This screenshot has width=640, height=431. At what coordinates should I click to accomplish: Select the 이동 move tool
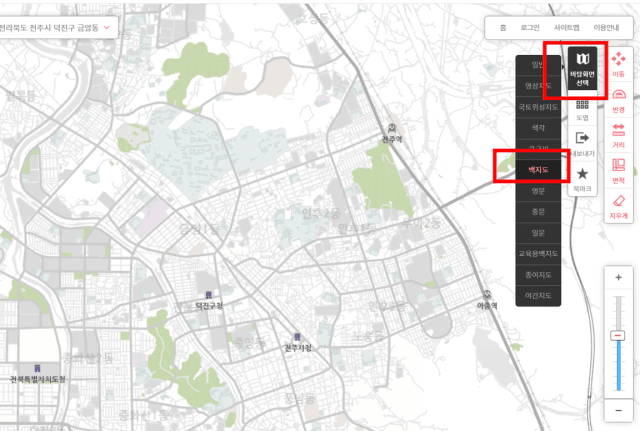(x=618, y=64)
